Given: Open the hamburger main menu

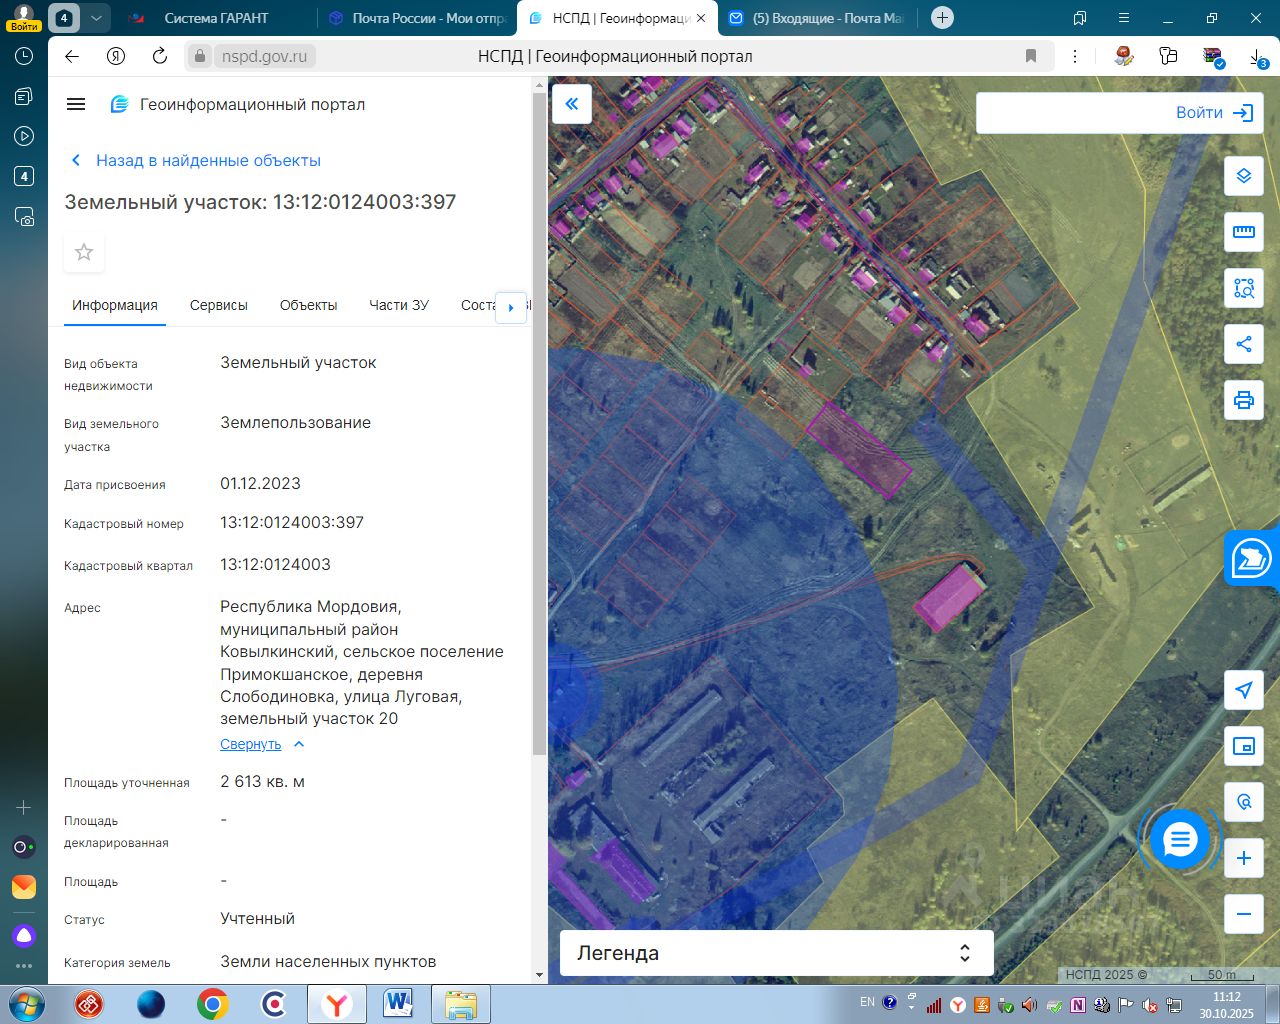Looking at the screenshot, I should [76, 104].
